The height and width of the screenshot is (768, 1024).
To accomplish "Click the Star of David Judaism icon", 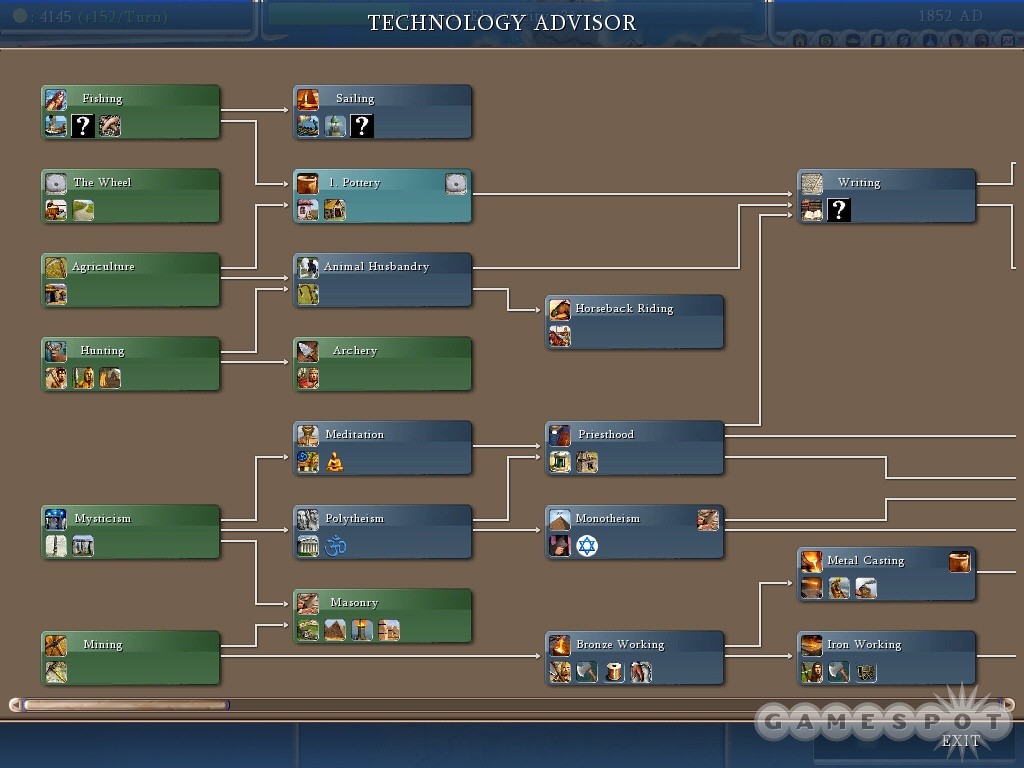I will pyautogui.click(x=586, y=546).
